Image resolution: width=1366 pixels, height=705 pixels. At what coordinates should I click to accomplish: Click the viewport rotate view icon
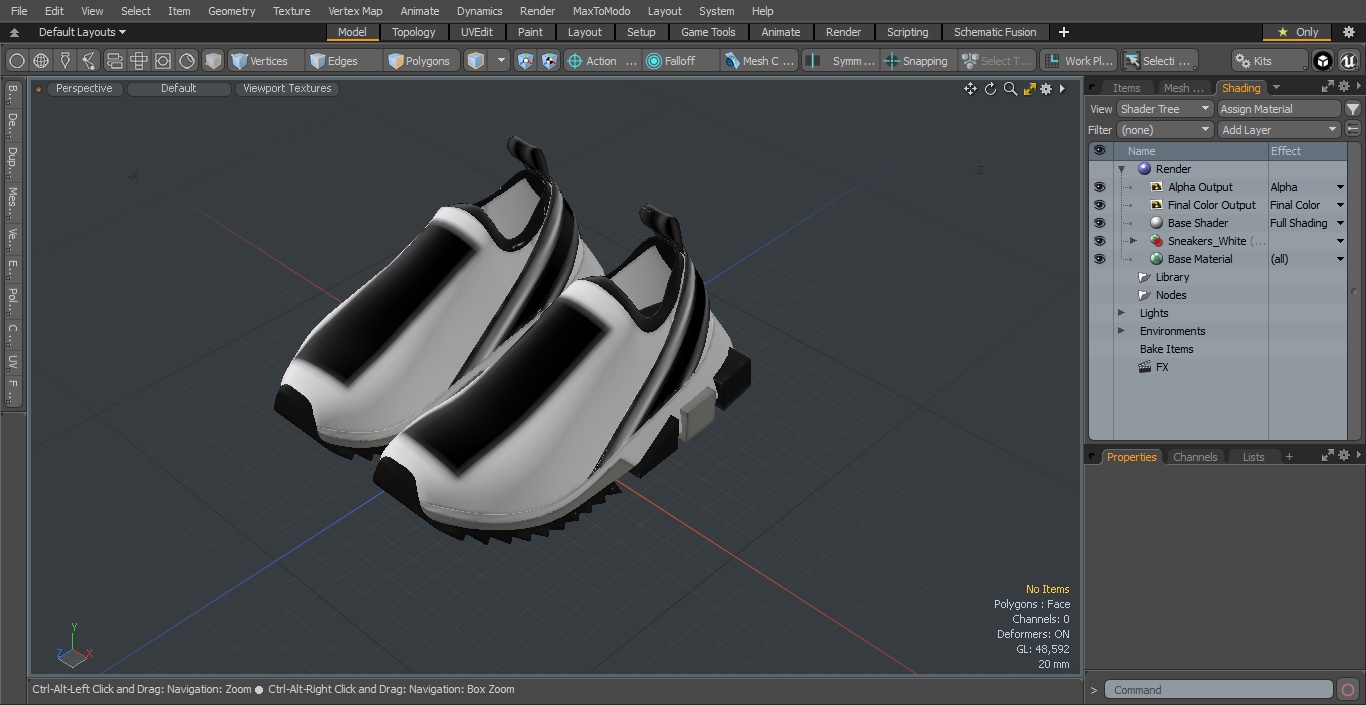pyautogui.click(x=990, y=89)
